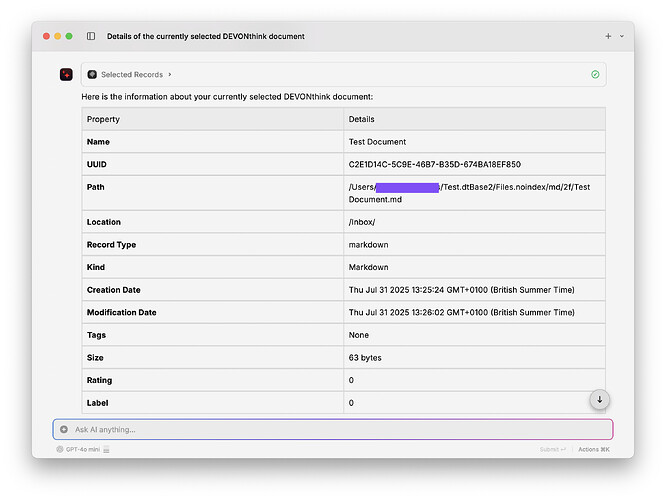
Task: Click the Creation Date row label
Action: (113, 290)
